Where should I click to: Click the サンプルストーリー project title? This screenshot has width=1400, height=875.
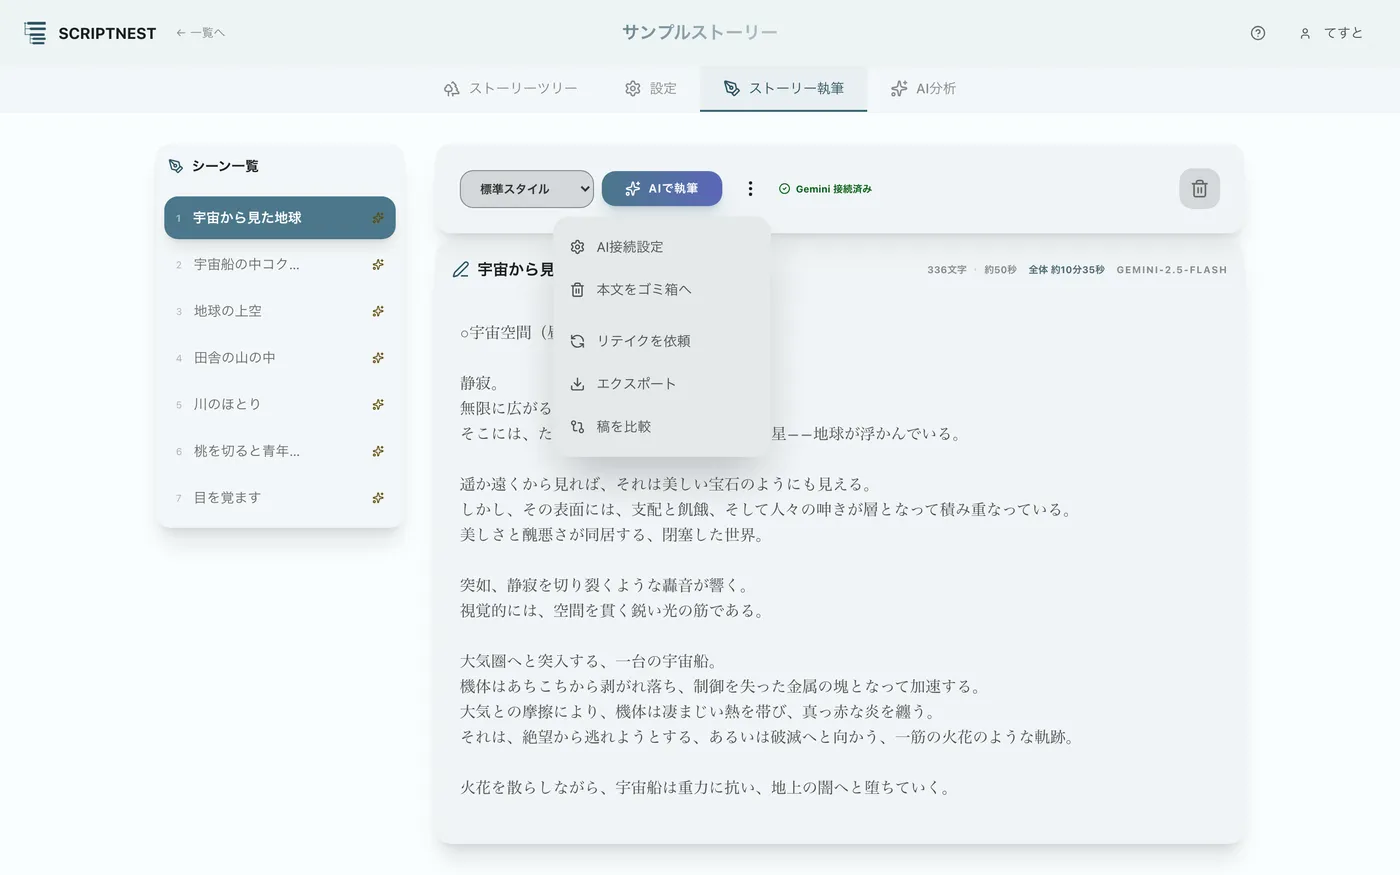pyautogui.click(x=700, y=32)
